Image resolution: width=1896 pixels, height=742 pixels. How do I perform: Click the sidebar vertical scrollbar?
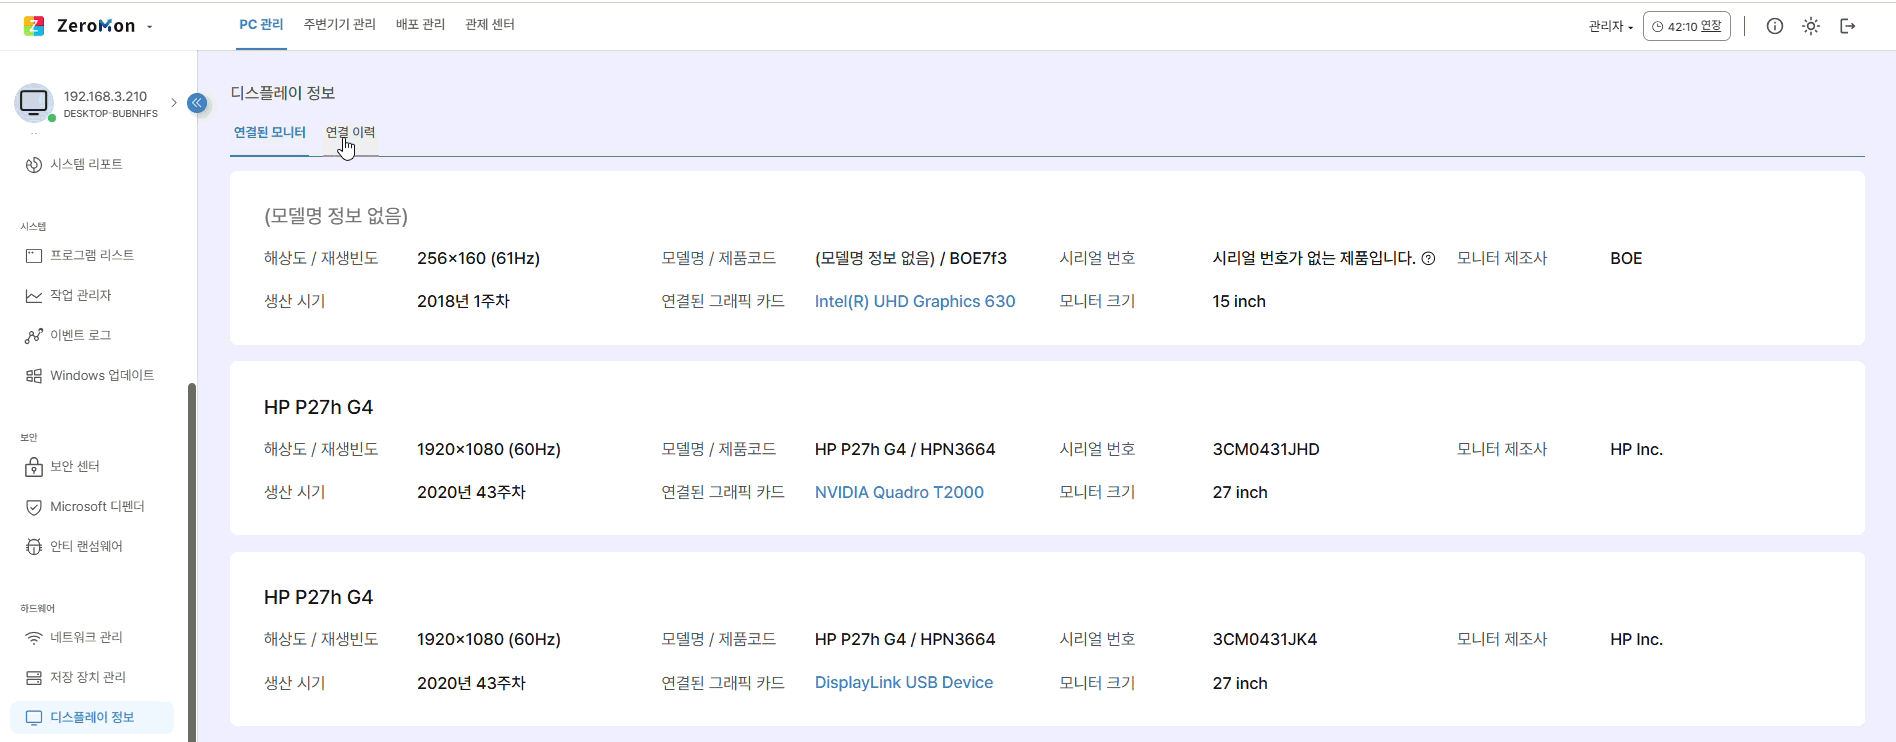pos(192,560)
